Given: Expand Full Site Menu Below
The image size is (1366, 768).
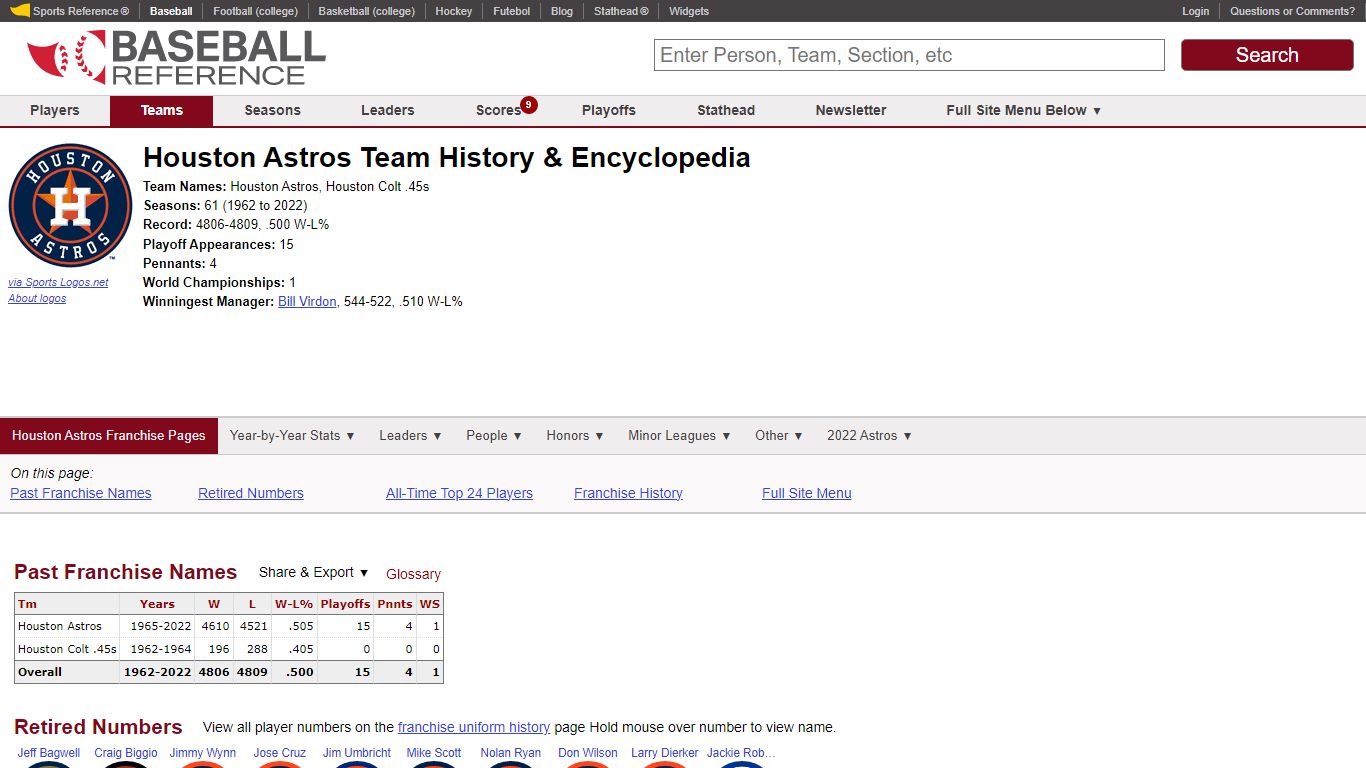Looking at the screenshot, I should (x=1024, y=110).
